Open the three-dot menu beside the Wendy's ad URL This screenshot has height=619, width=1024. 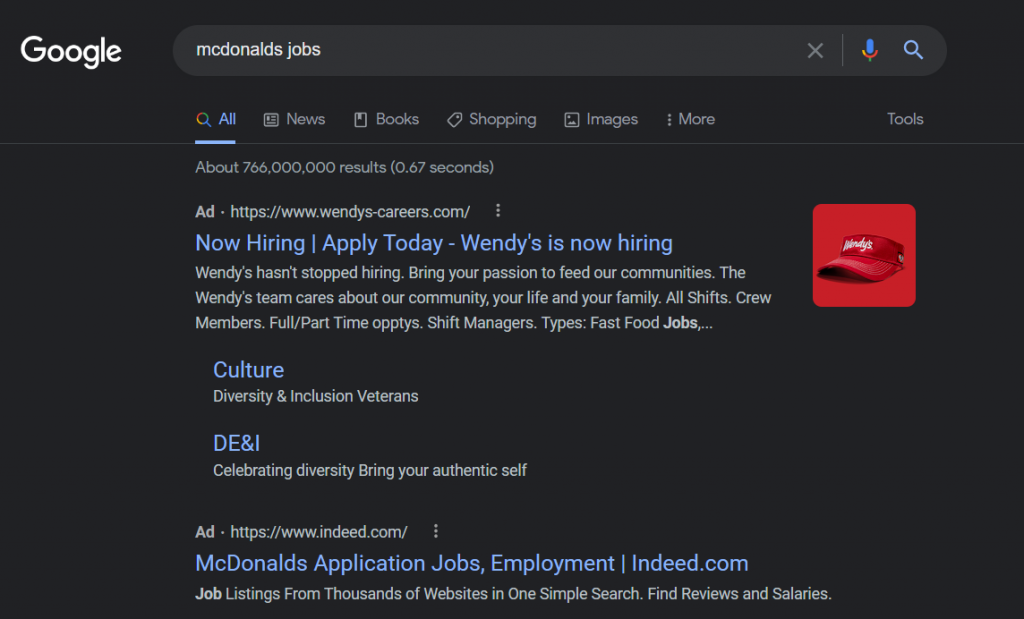pyautogui.click(x=498, y=210)
